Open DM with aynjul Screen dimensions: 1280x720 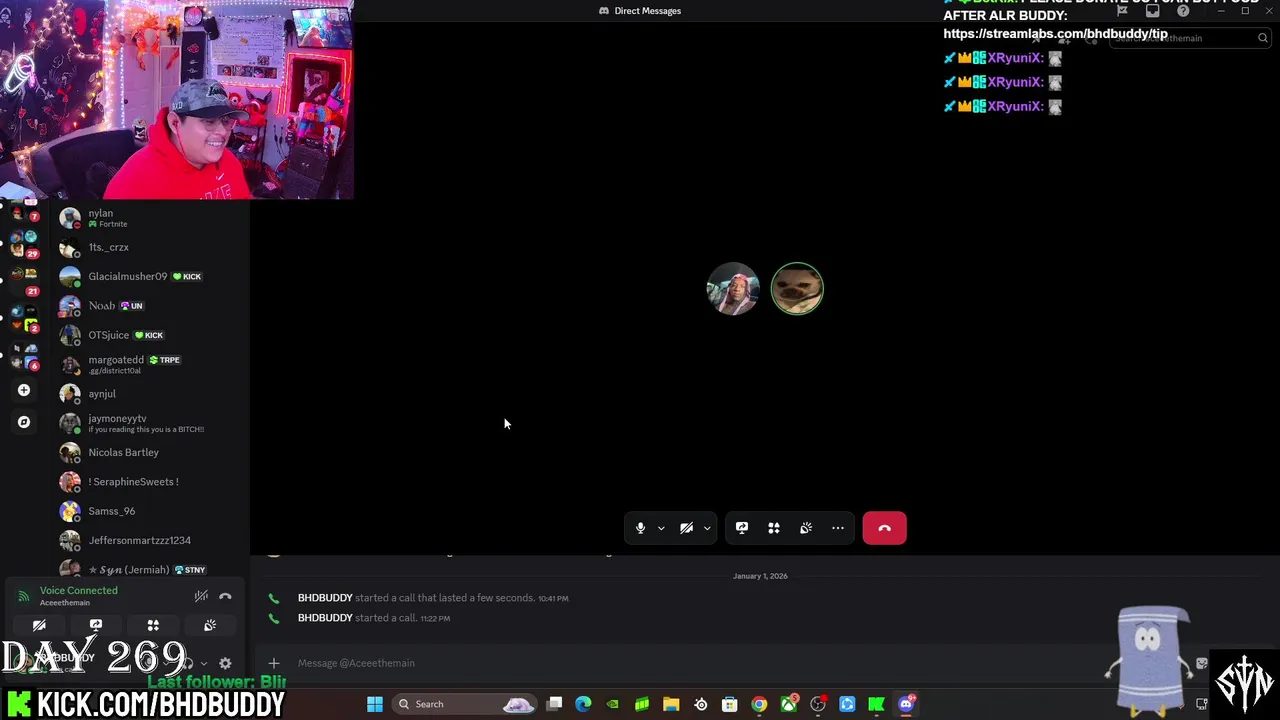(x=150, y=394)
